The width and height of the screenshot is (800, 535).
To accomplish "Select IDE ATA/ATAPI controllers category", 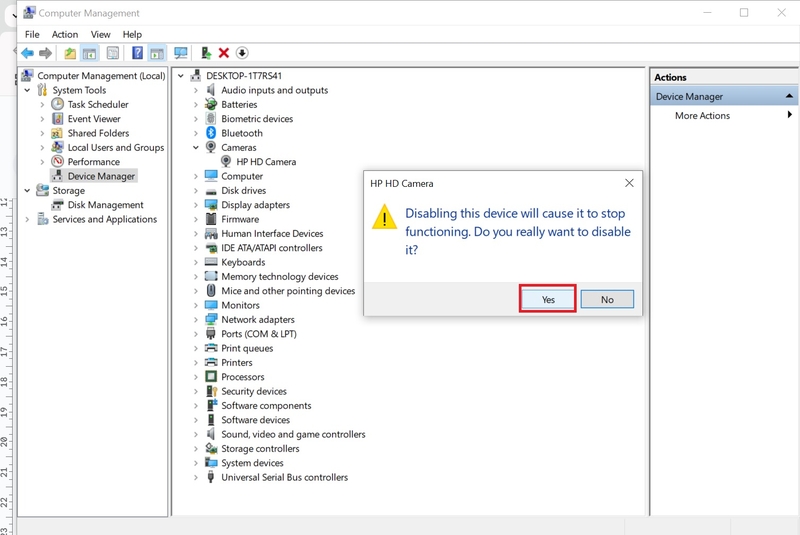I will [x=271, y=248].
